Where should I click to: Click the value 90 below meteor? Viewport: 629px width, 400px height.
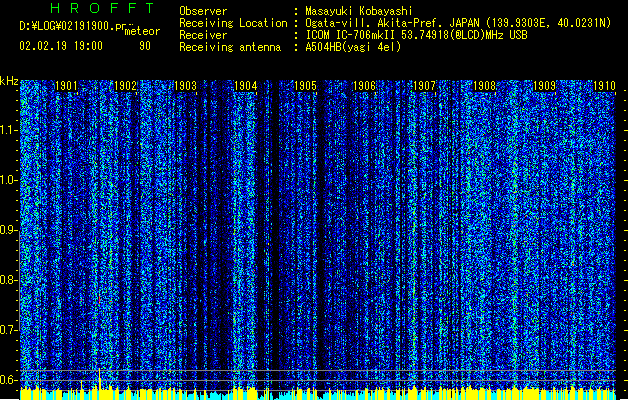(x=145, y=46)
